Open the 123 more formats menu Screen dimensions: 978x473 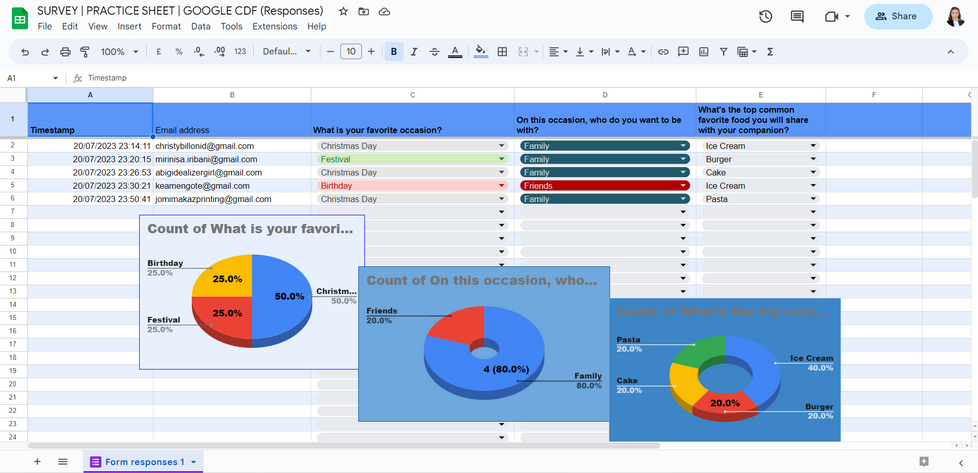pyautogui.click(x=240, y=52)
